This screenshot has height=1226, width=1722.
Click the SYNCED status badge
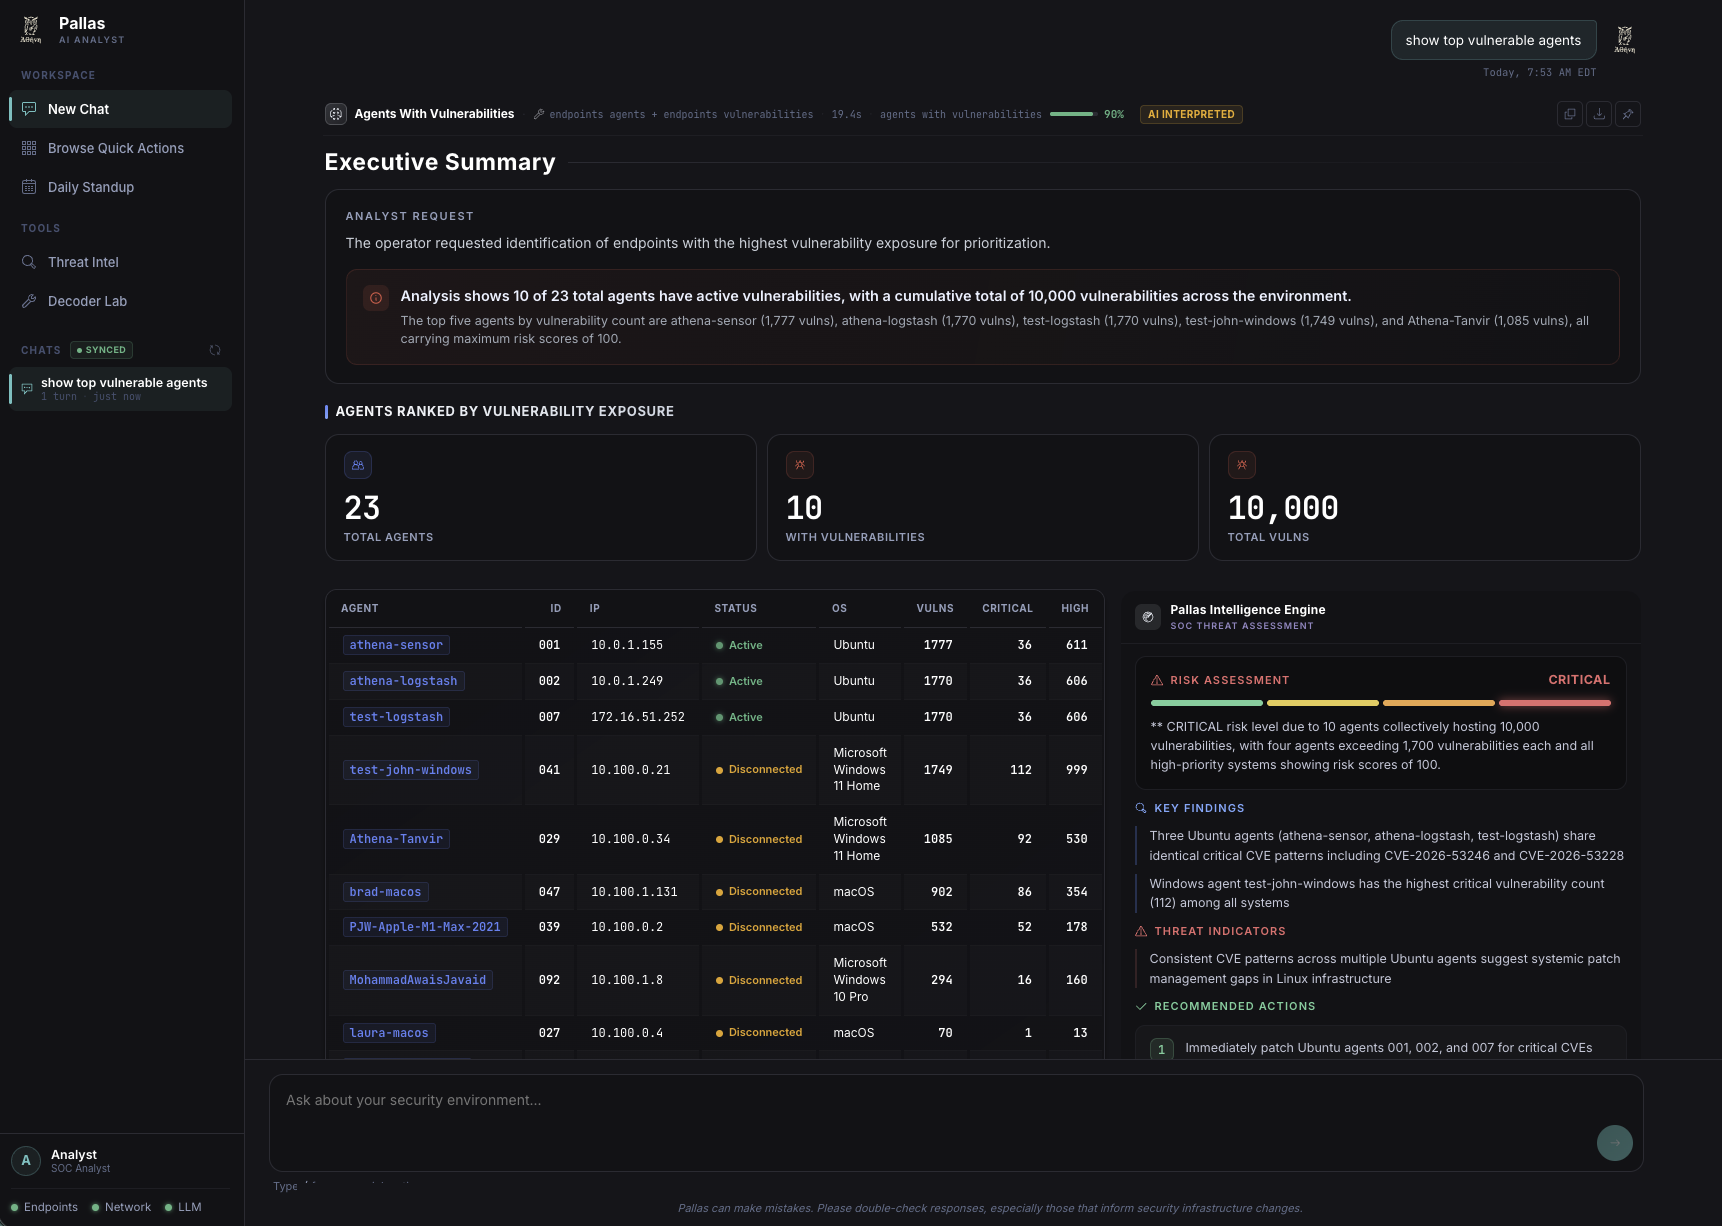pyautogui.click(x=102, y=350)
